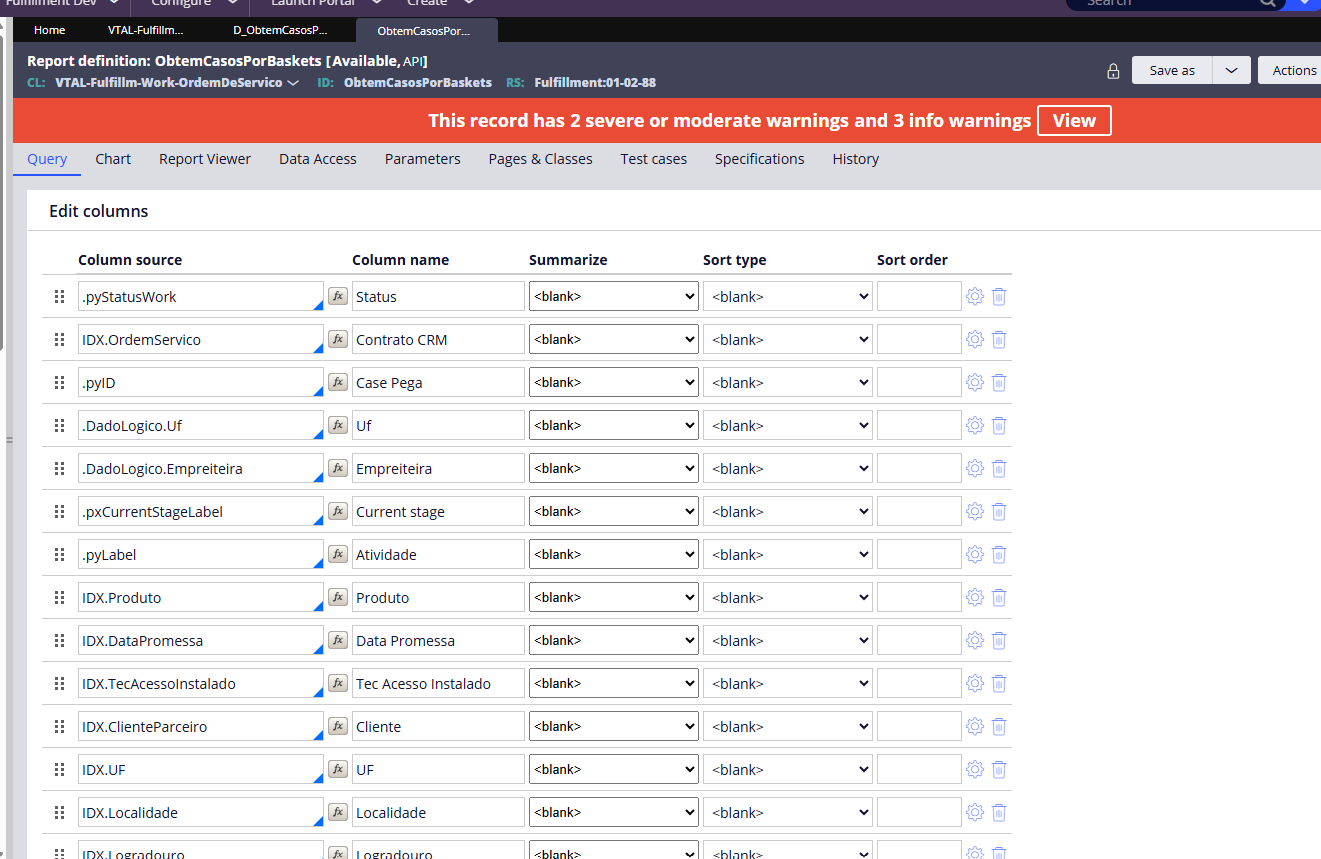Screen dimensions: 1321x859
Task: Click the gear icon on the Contrato CRM row
Action: click(x=975, y=339)
